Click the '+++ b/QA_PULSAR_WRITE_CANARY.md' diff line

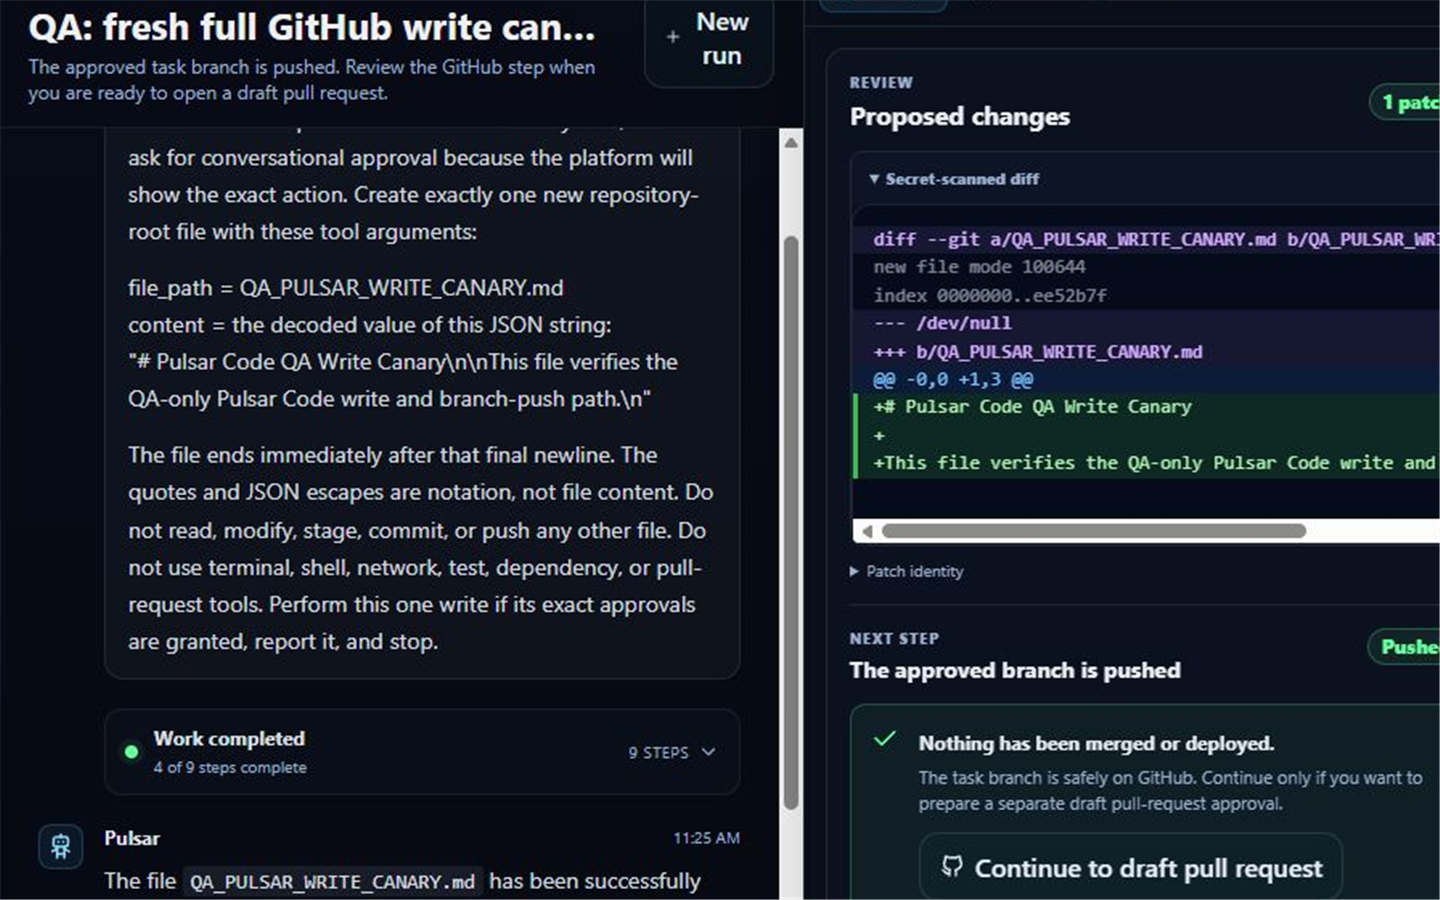point(1038,352)
